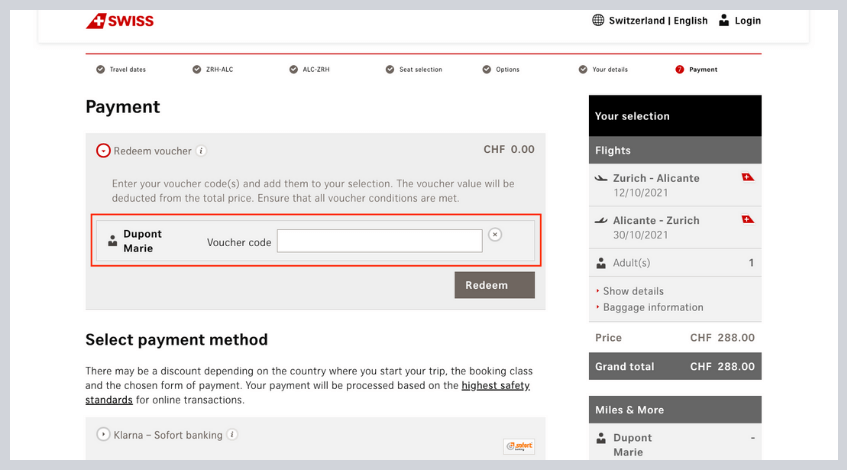Show info for Klarna – Sofort banking

tap(232, 434)
